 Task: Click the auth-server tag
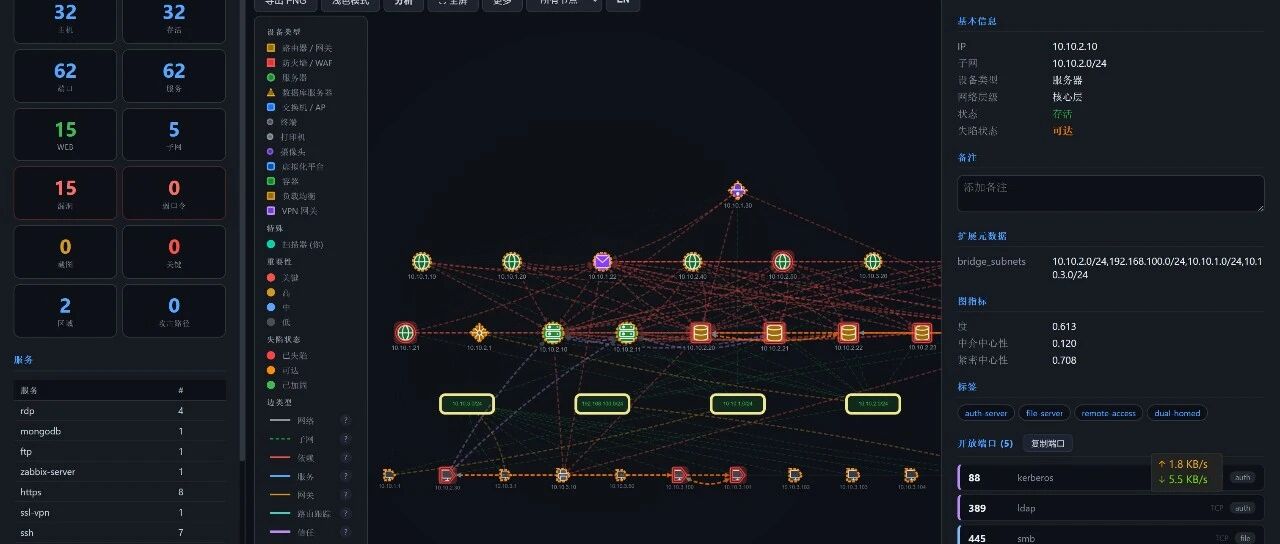[x=985, y=413]
